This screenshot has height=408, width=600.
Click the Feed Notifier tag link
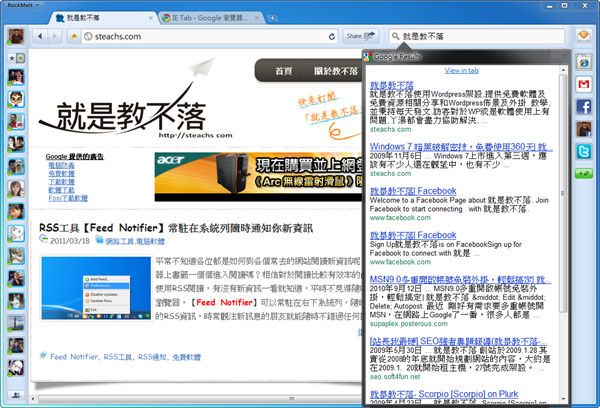[x=75, y=357]
